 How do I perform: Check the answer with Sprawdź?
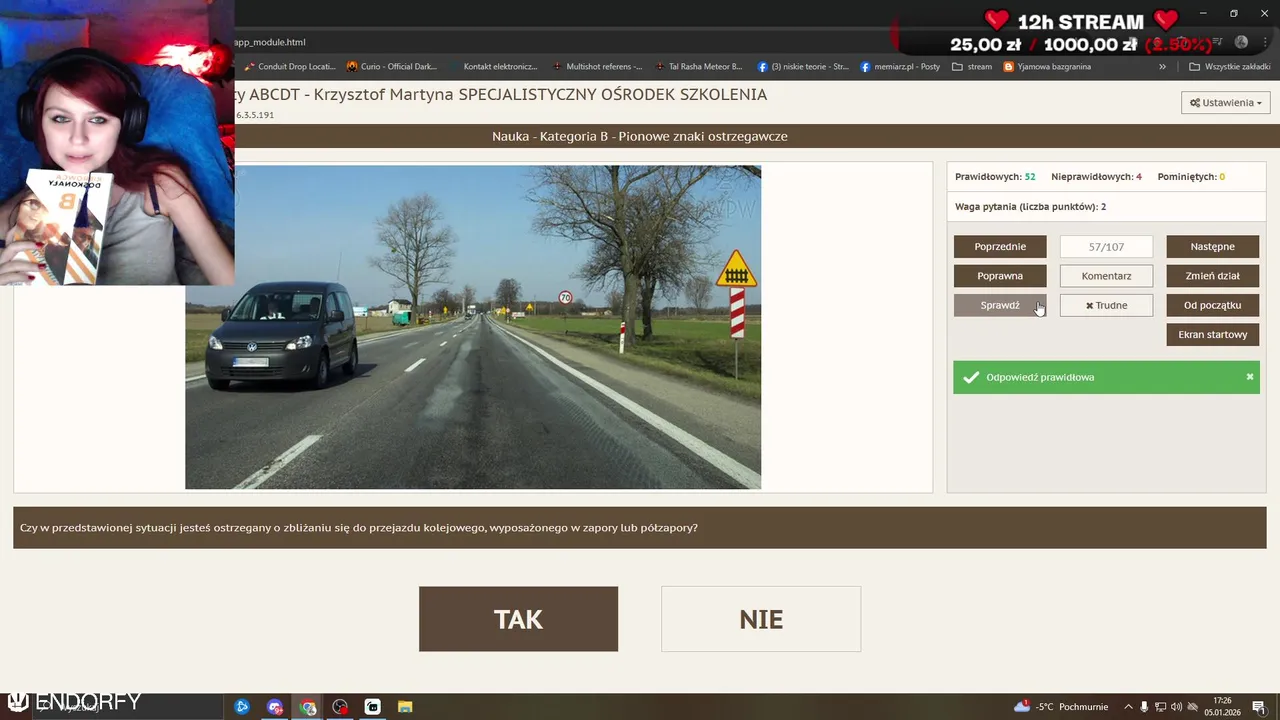coord(1000,305)
